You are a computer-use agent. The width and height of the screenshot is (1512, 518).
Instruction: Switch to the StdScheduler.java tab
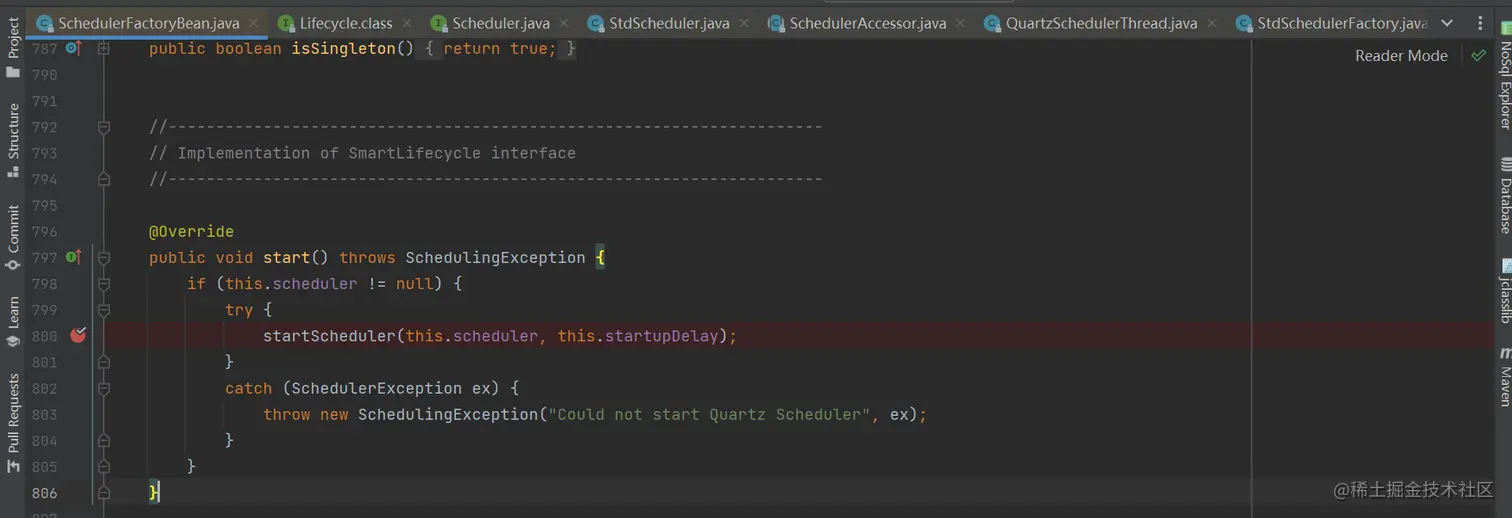[x=669, y=23]
